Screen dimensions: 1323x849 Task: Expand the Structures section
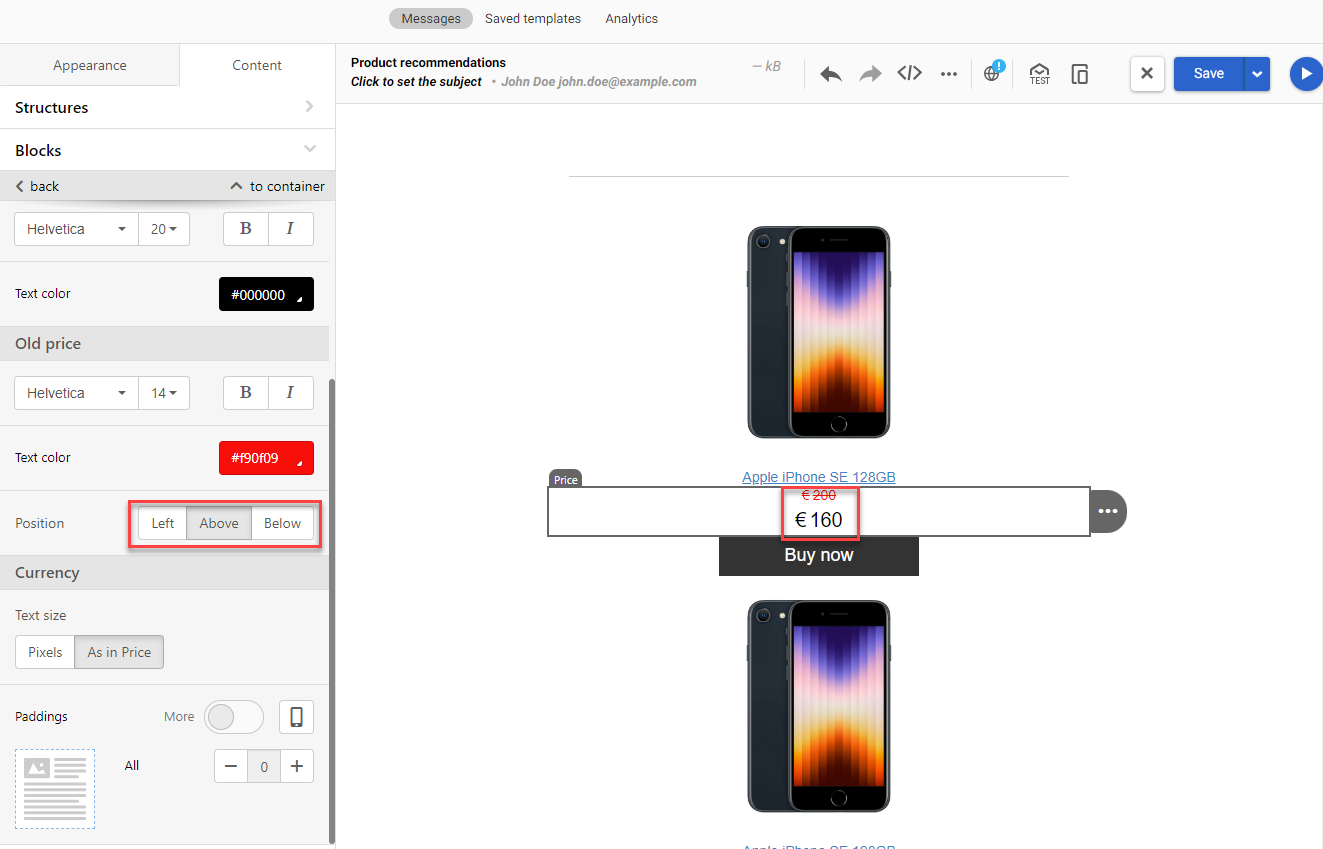(165, 107)
